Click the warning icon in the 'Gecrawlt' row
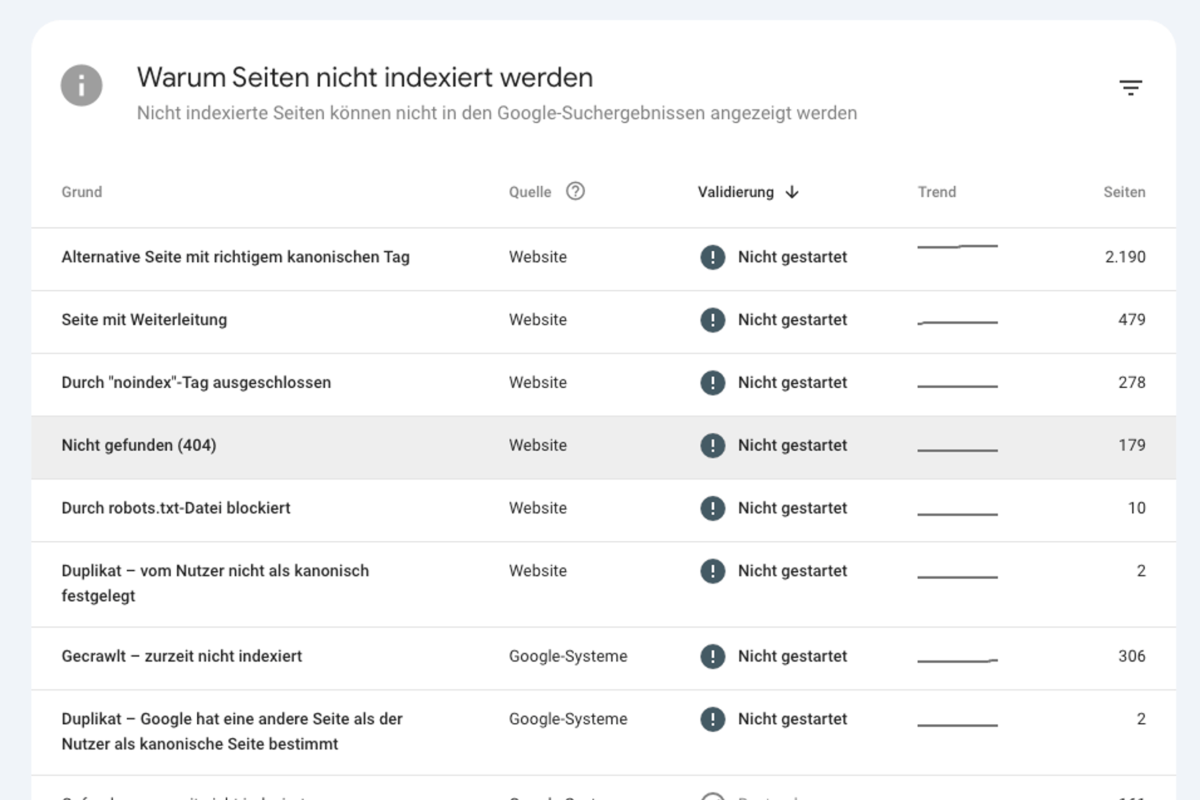 point(712,656)
